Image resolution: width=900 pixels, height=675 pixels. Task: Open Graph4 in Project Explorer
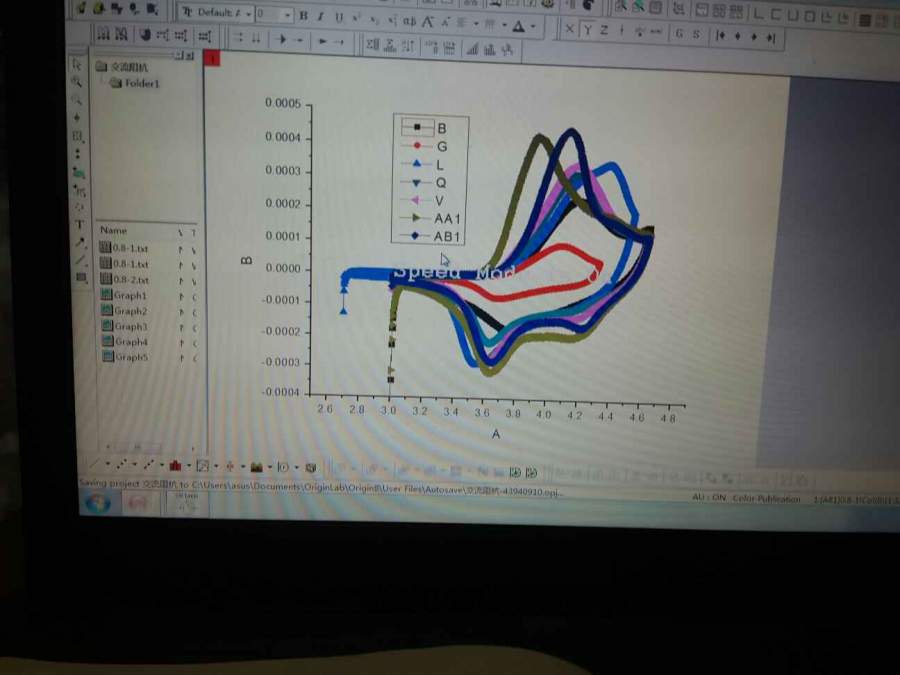click(125, 342)
